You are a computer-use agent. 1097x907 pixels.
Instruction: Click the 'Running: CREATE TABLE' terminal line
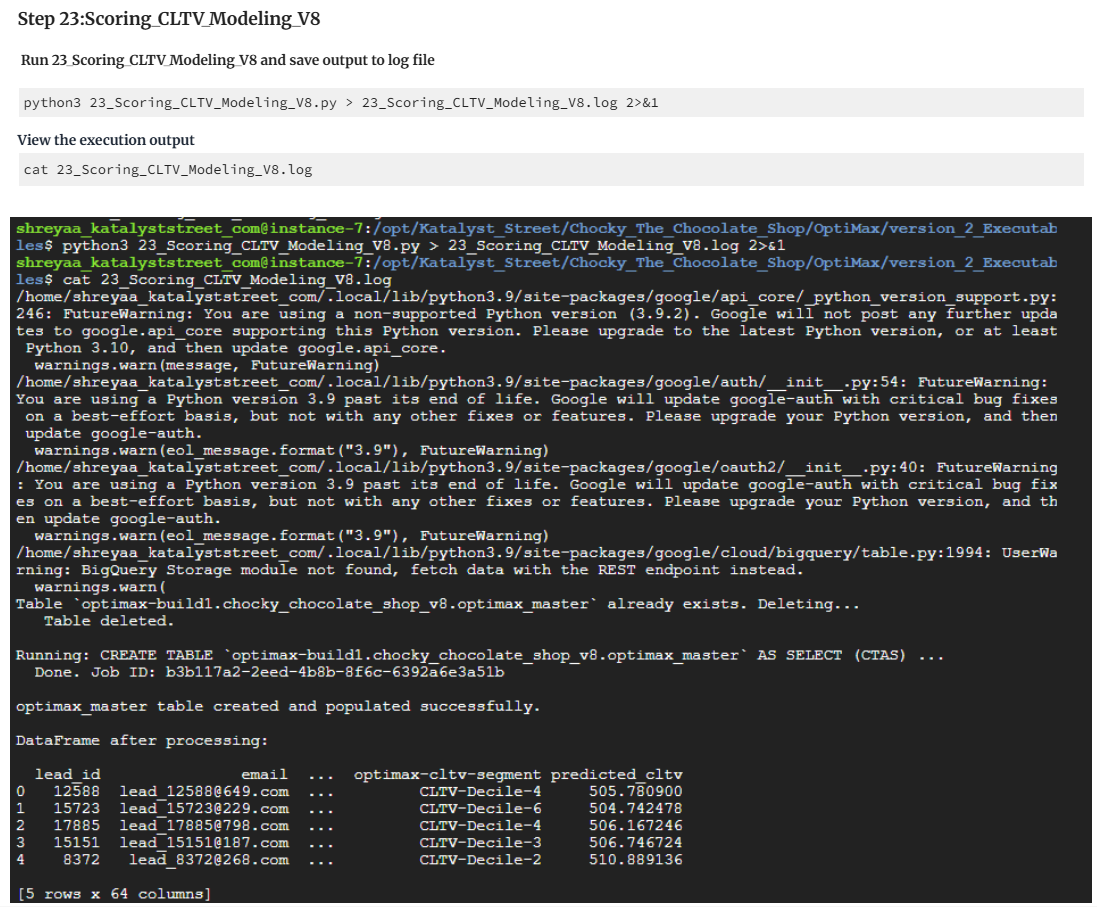480,655
